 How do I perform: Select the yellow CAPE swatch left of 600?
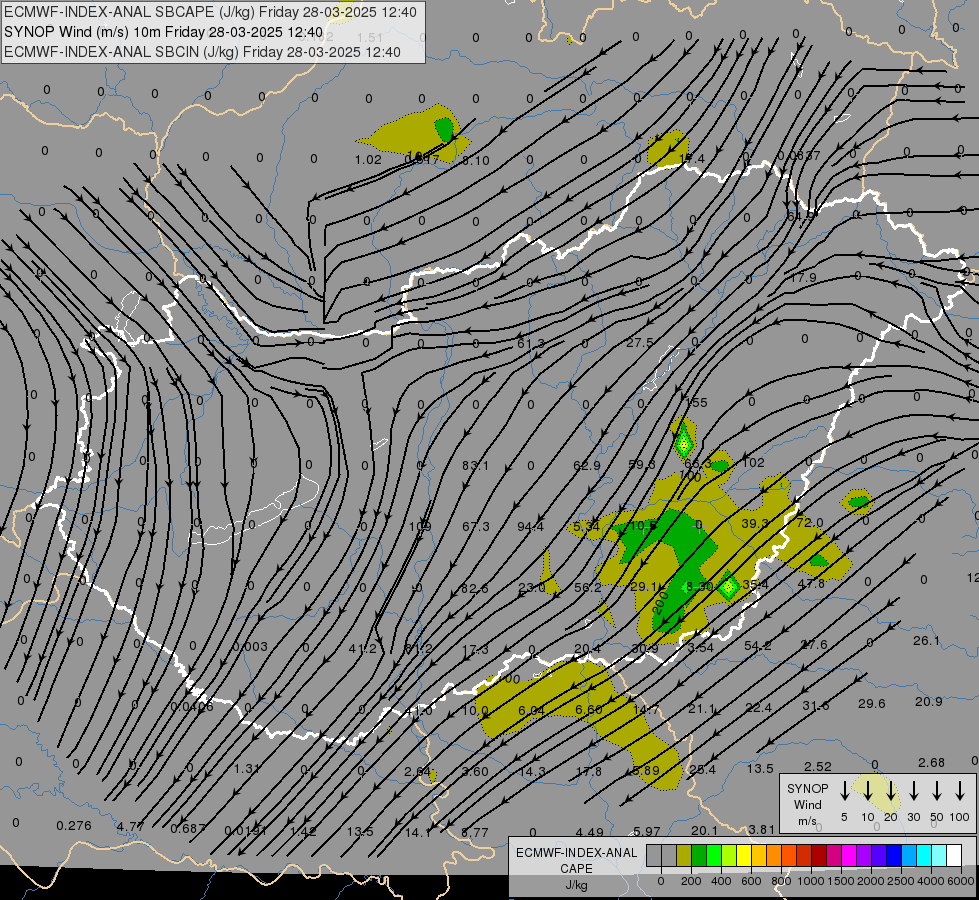point(744,856)
